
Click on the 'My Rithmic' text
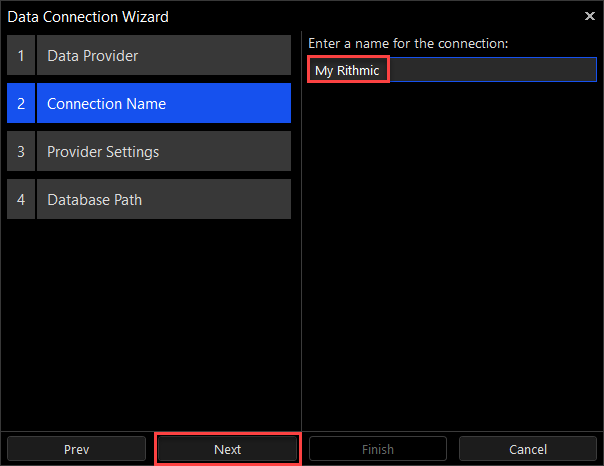pos(347,70)
